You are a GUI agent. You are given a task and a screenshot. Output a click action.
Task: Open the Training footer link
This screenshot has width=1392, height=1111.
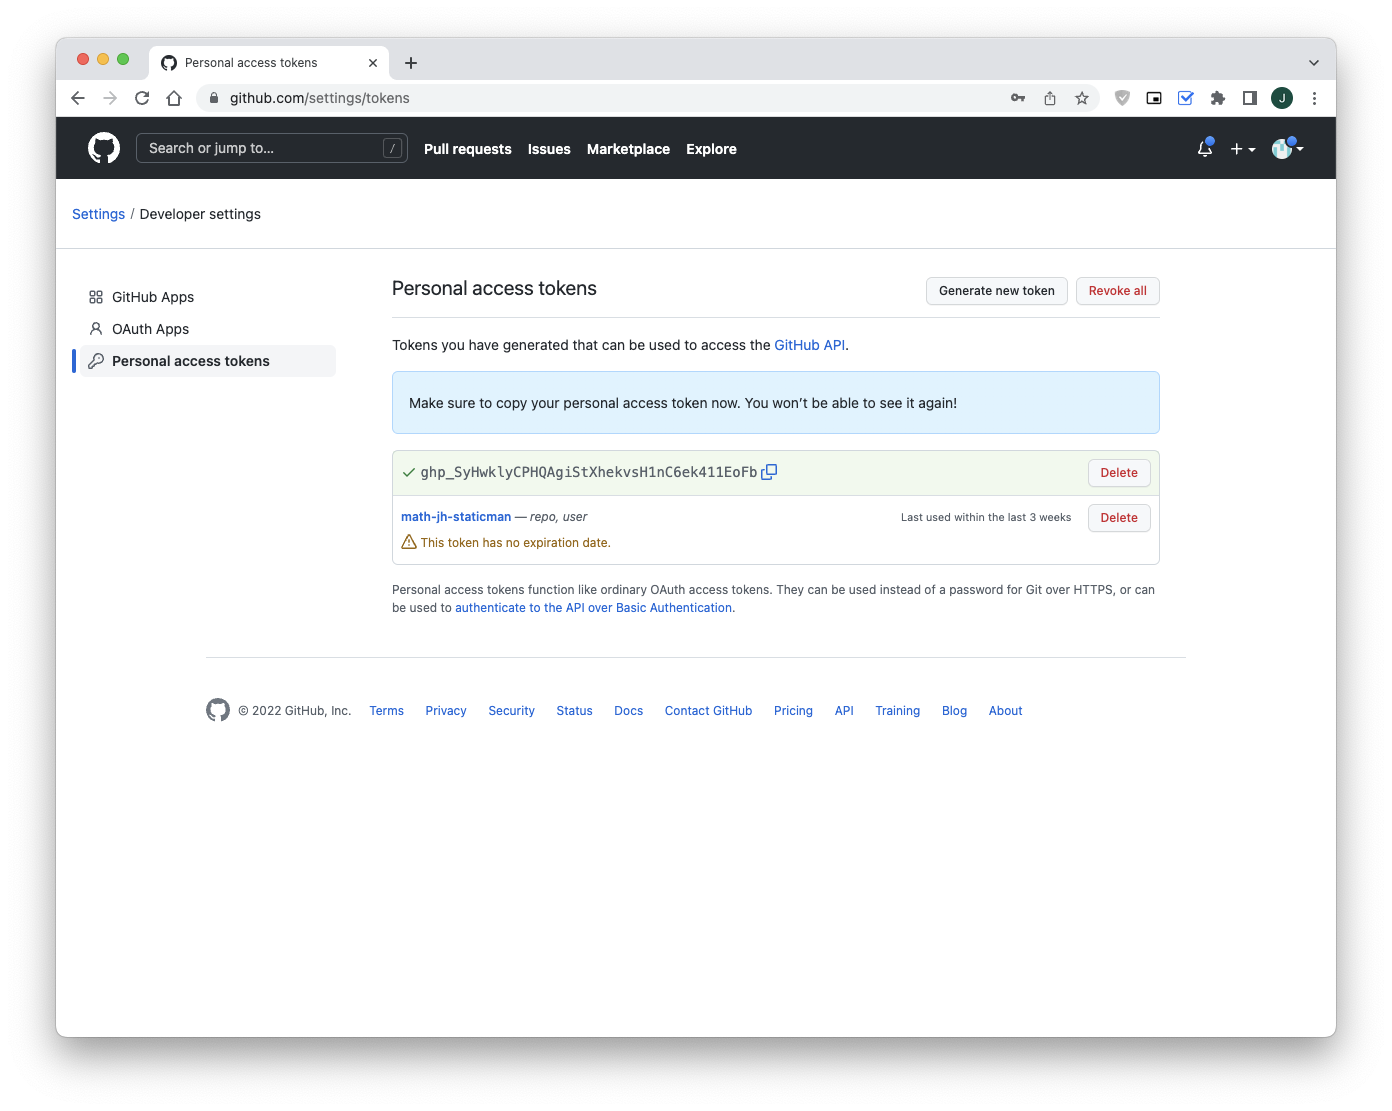898,711
